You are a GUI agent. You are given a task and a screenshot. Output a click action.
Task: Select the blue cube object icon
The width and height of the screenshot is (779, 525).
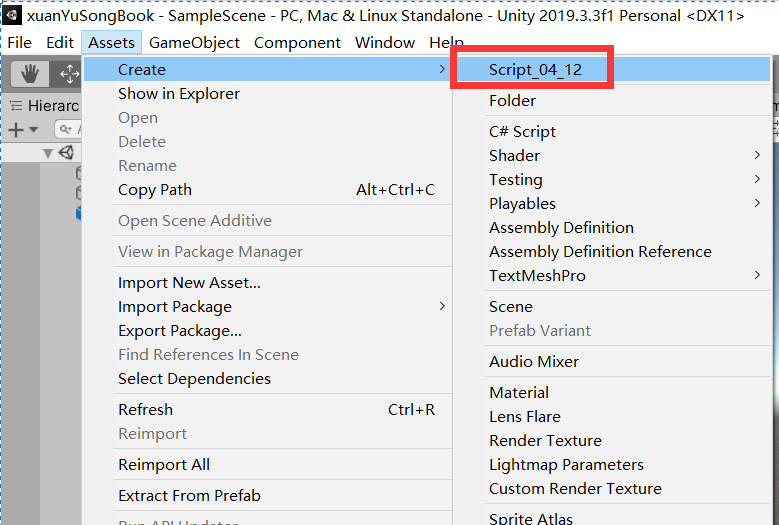(78, 214)
